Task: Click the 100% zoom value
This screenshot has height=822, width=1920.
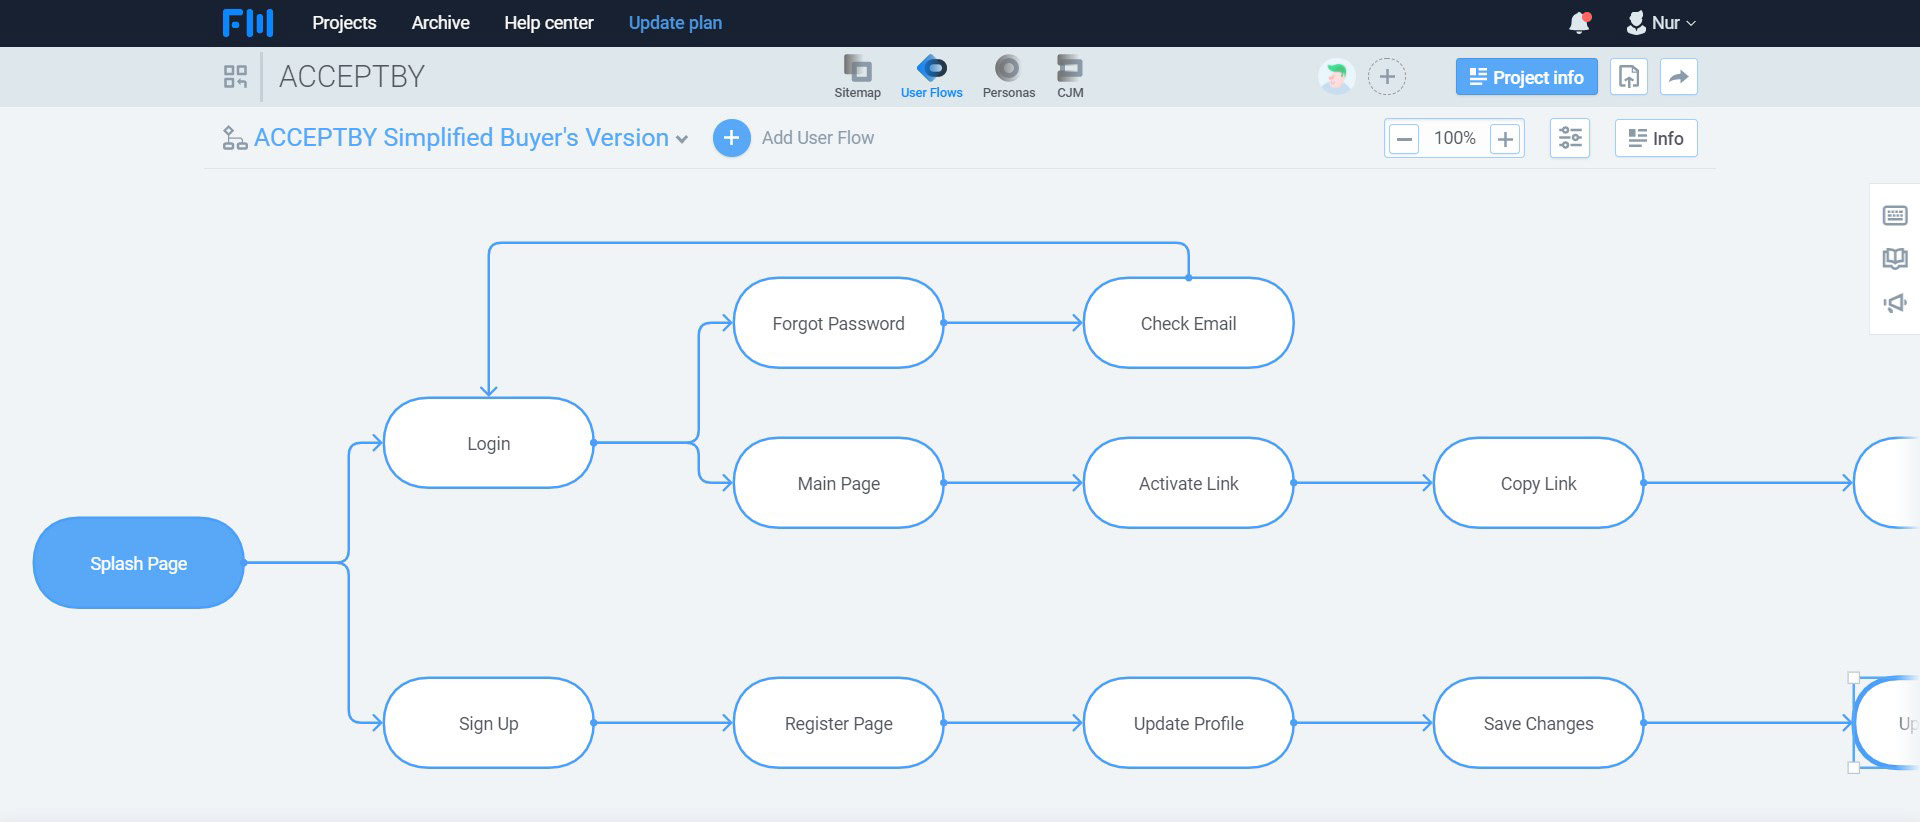Action: coord(1454,138)
